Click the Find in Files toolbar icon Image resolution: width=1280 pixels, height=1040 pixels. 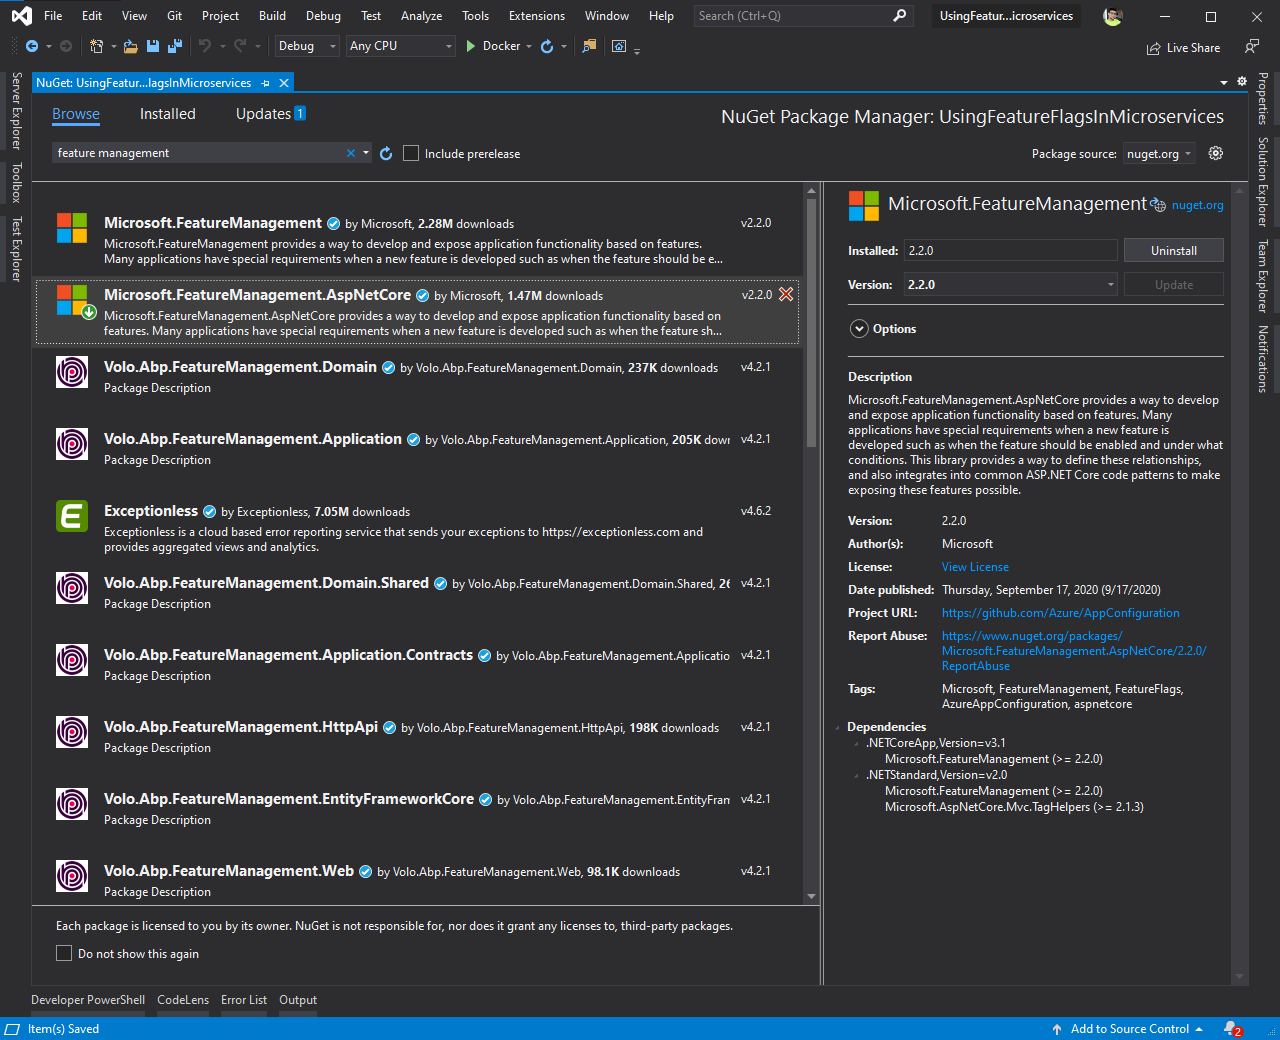click(589, 46)
